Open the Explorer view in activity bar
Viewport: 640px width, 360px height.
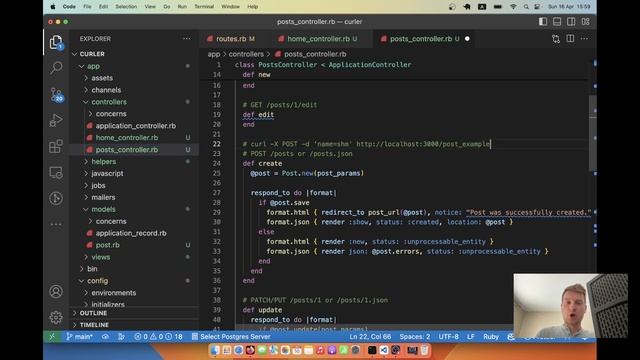tap(56, 42)
